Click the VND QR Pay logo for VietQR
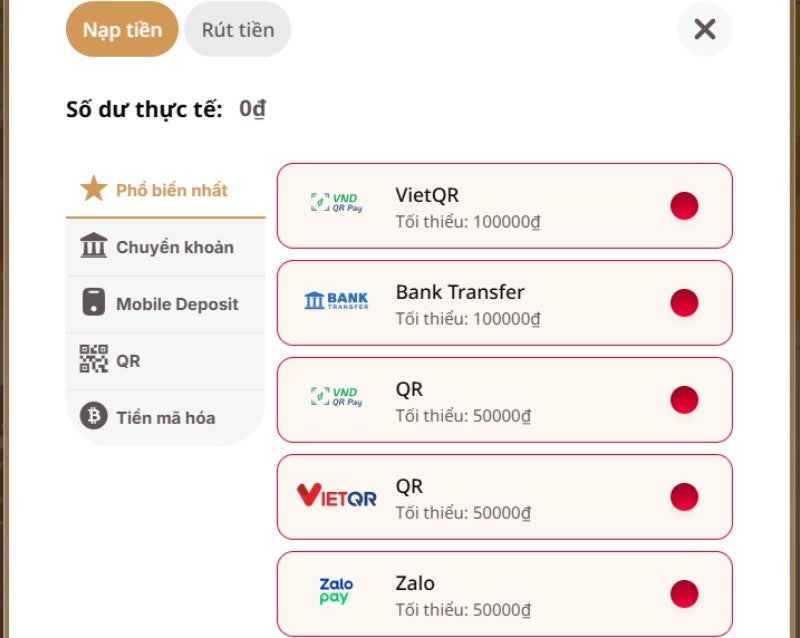Screen dimensions: 800x638 [x=336, y=203]
